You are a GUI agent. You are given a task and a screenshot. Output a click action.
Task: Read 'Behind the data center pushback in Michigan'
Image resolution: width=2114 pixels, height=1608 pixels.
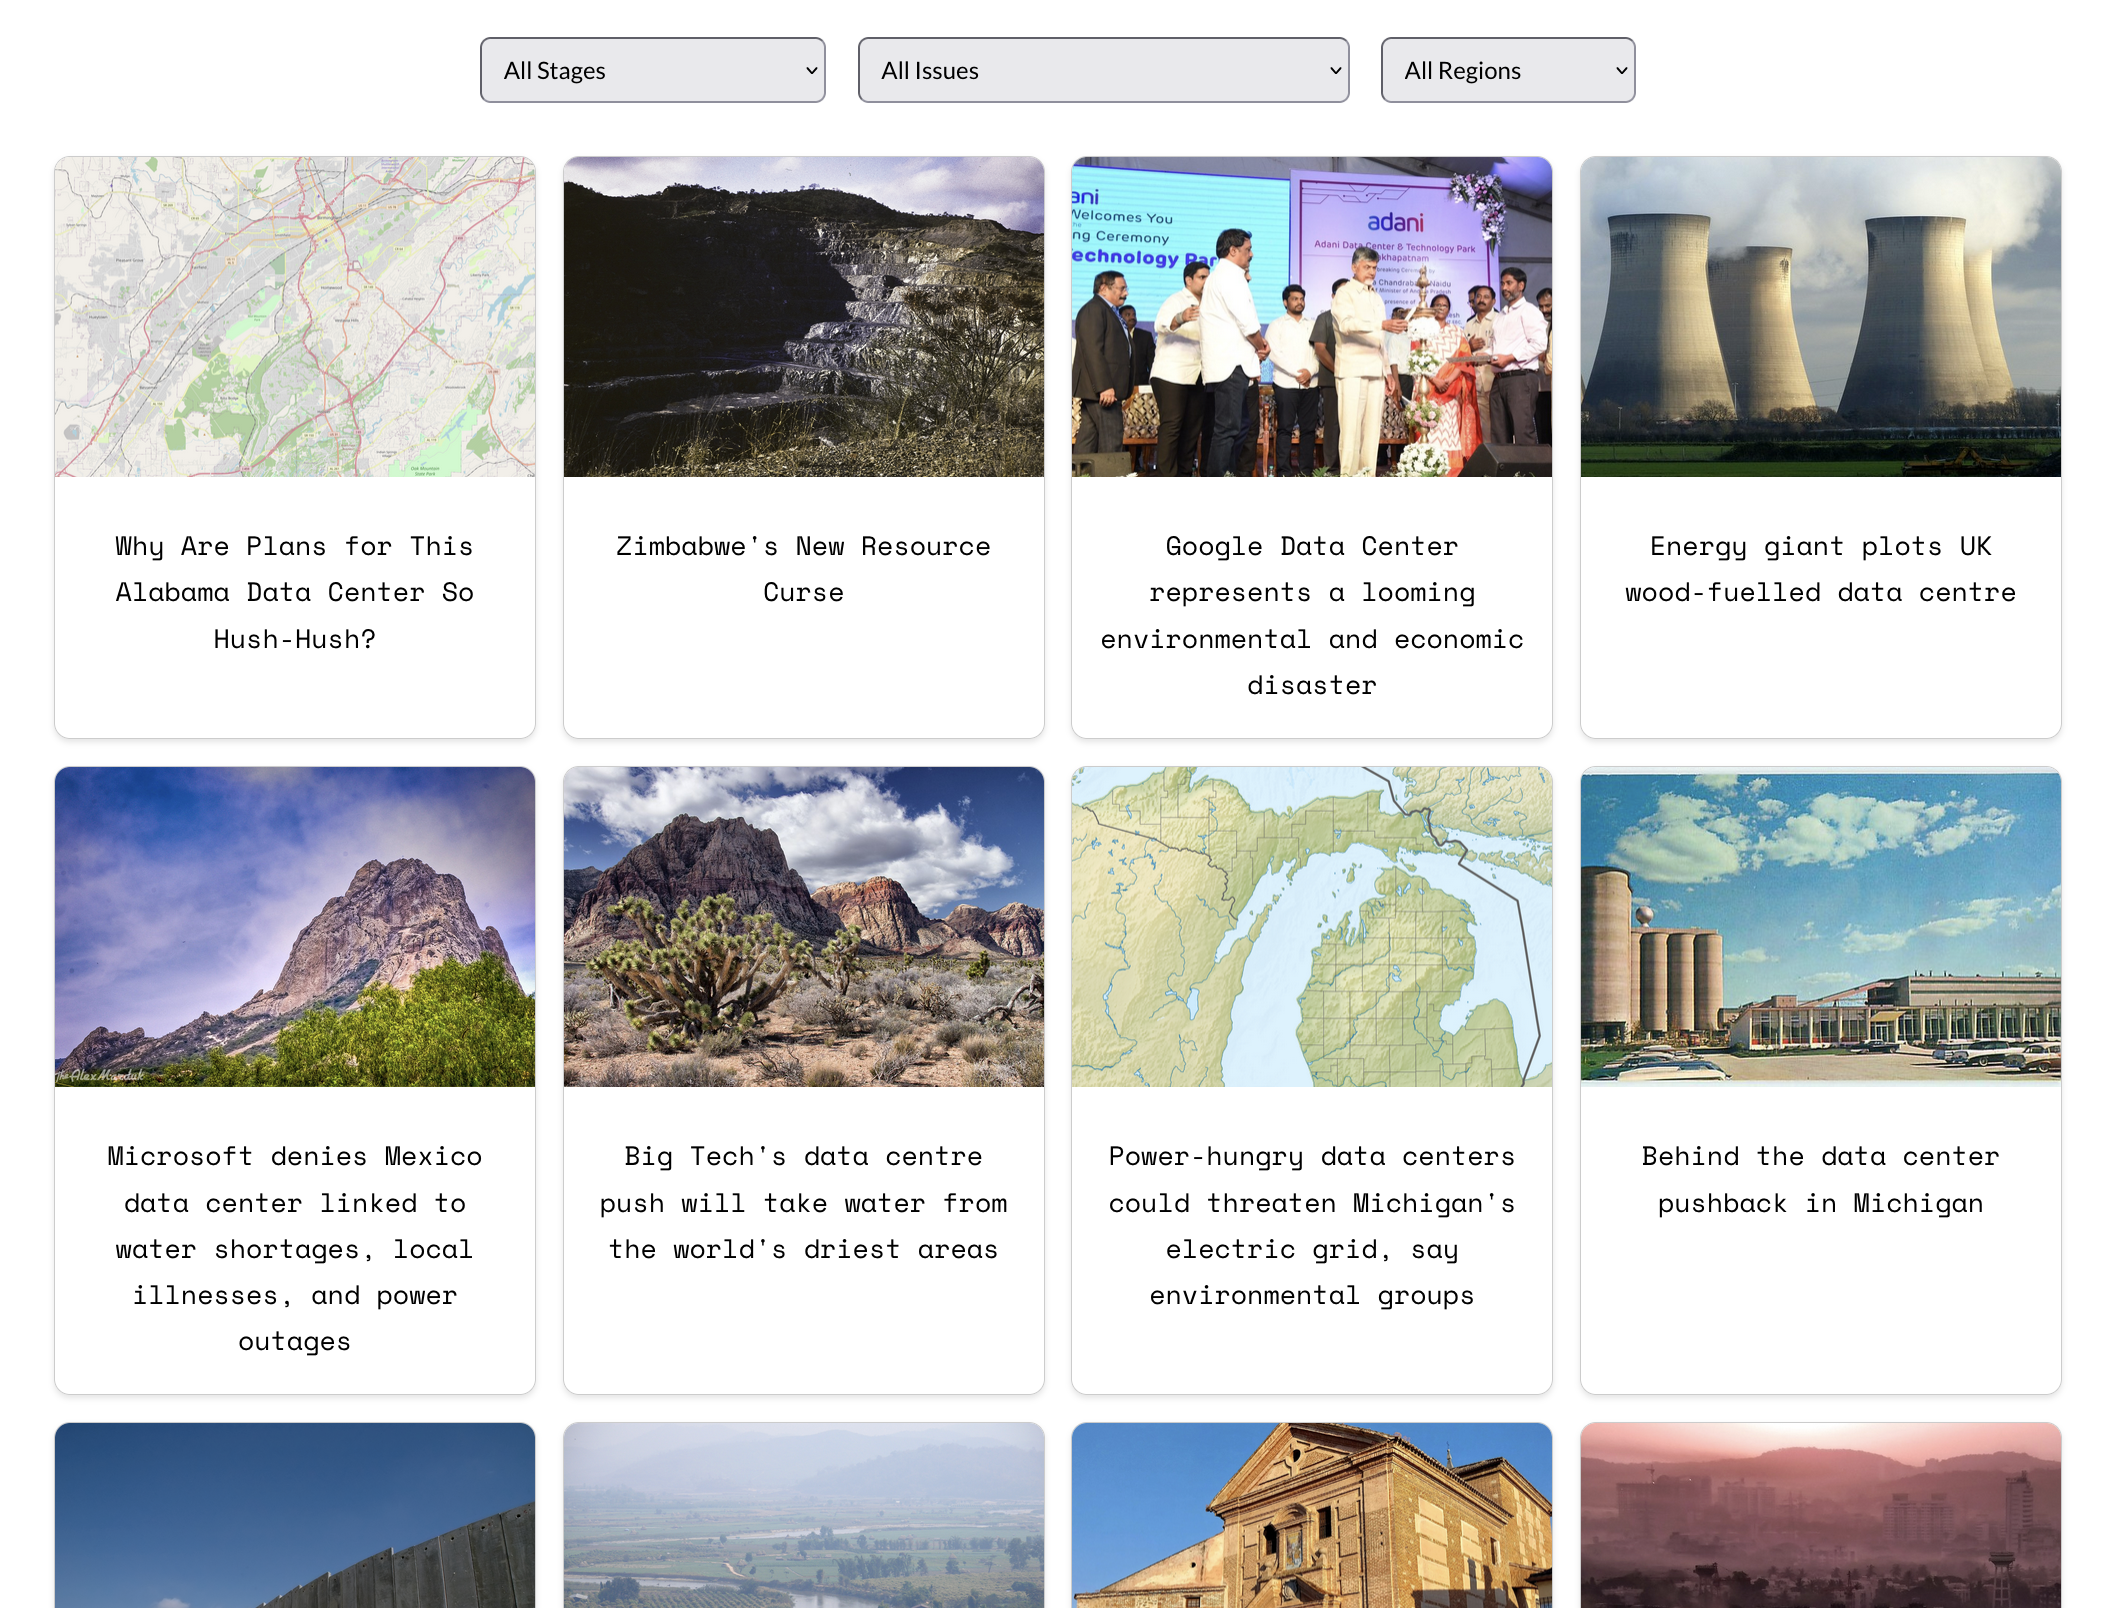pyautogui.click(x=1820, y=1179)
